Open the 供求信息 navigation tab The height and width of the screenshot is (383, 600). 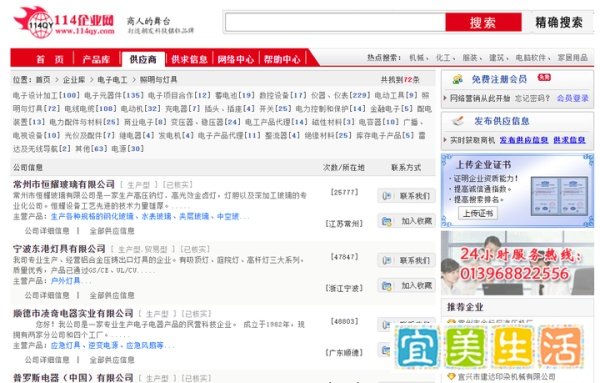coord(189,59)
